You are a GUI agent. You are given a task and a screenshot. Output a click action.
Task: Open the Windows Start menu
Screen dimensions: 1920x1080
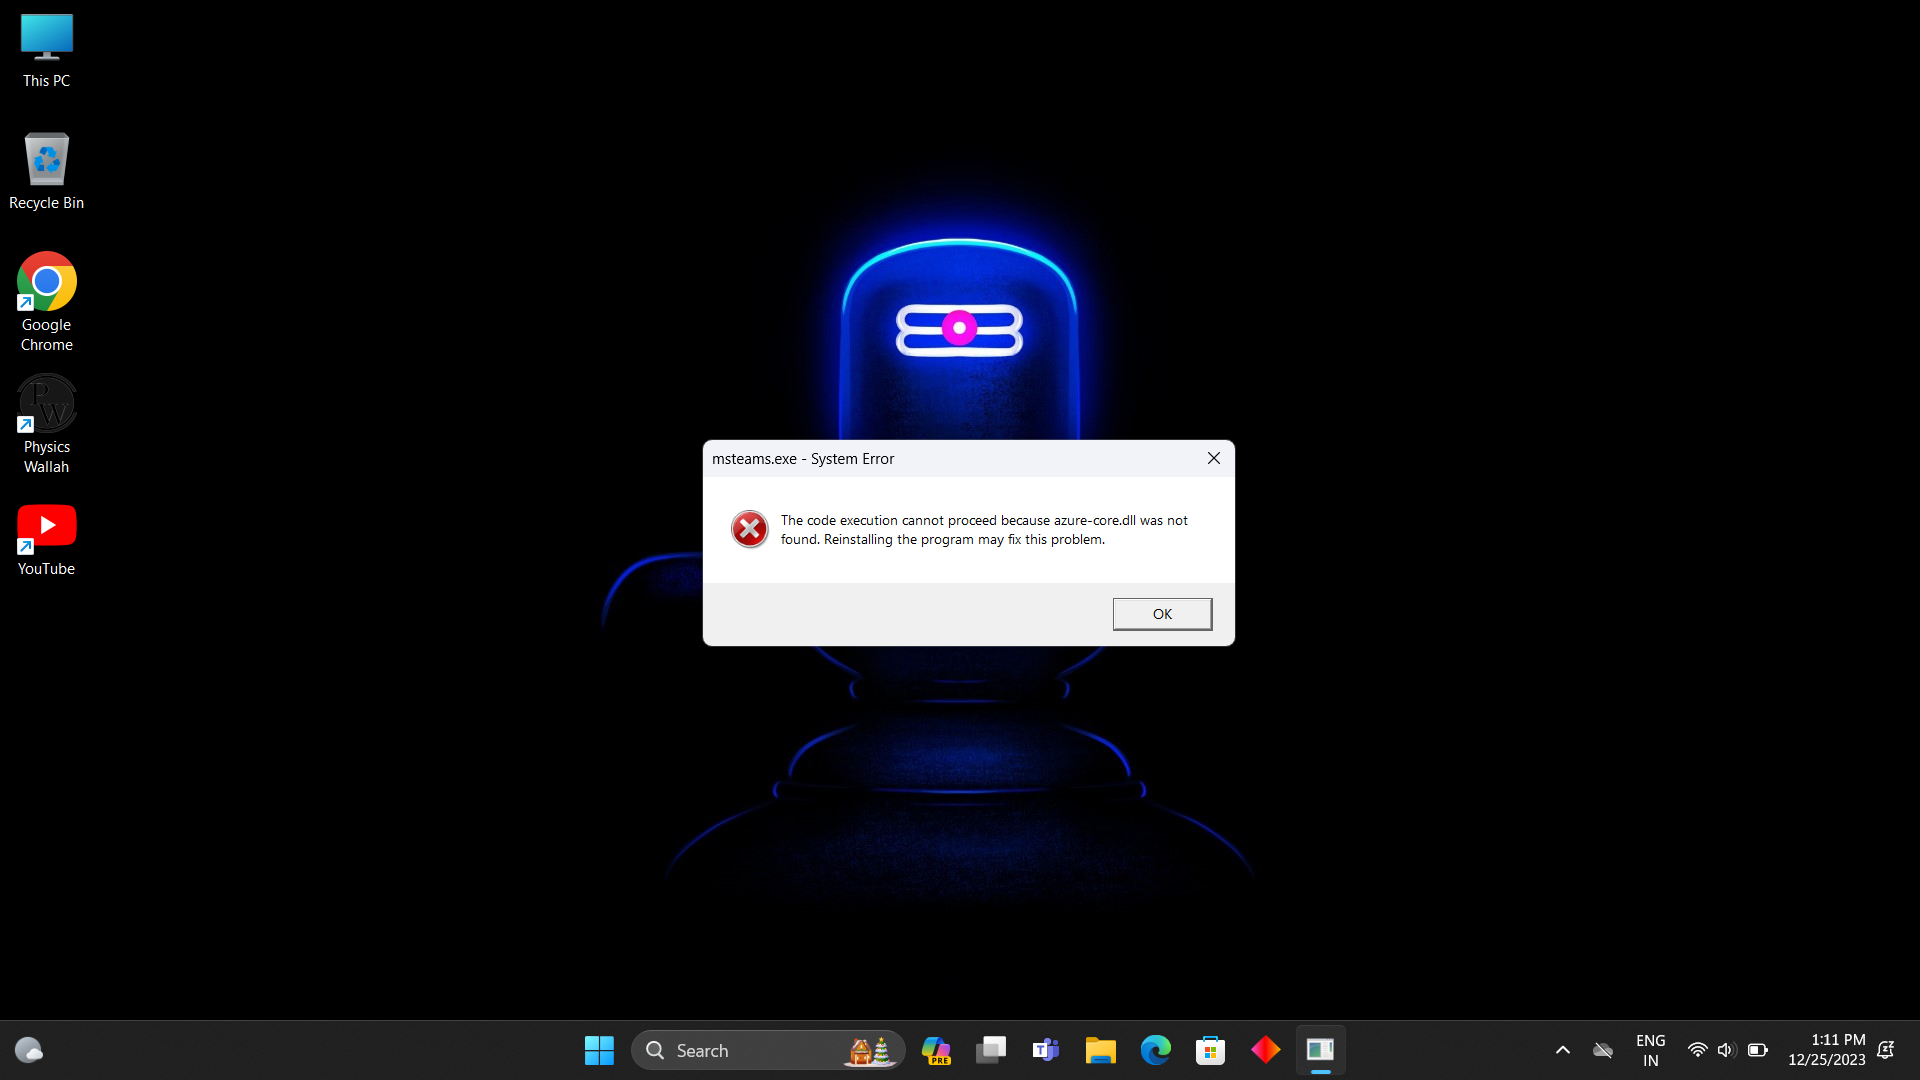pos(599,1050)
